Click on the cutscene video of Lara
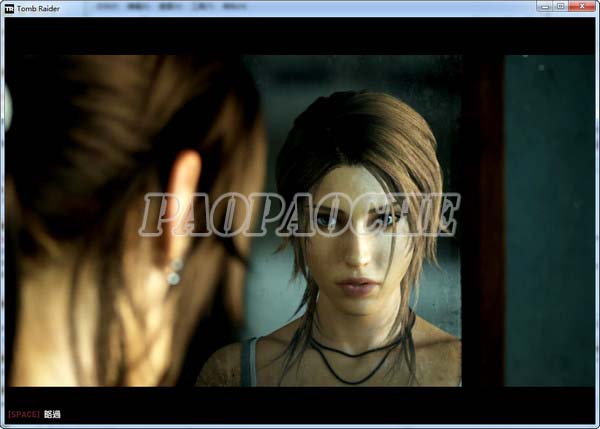 [300, 221]
